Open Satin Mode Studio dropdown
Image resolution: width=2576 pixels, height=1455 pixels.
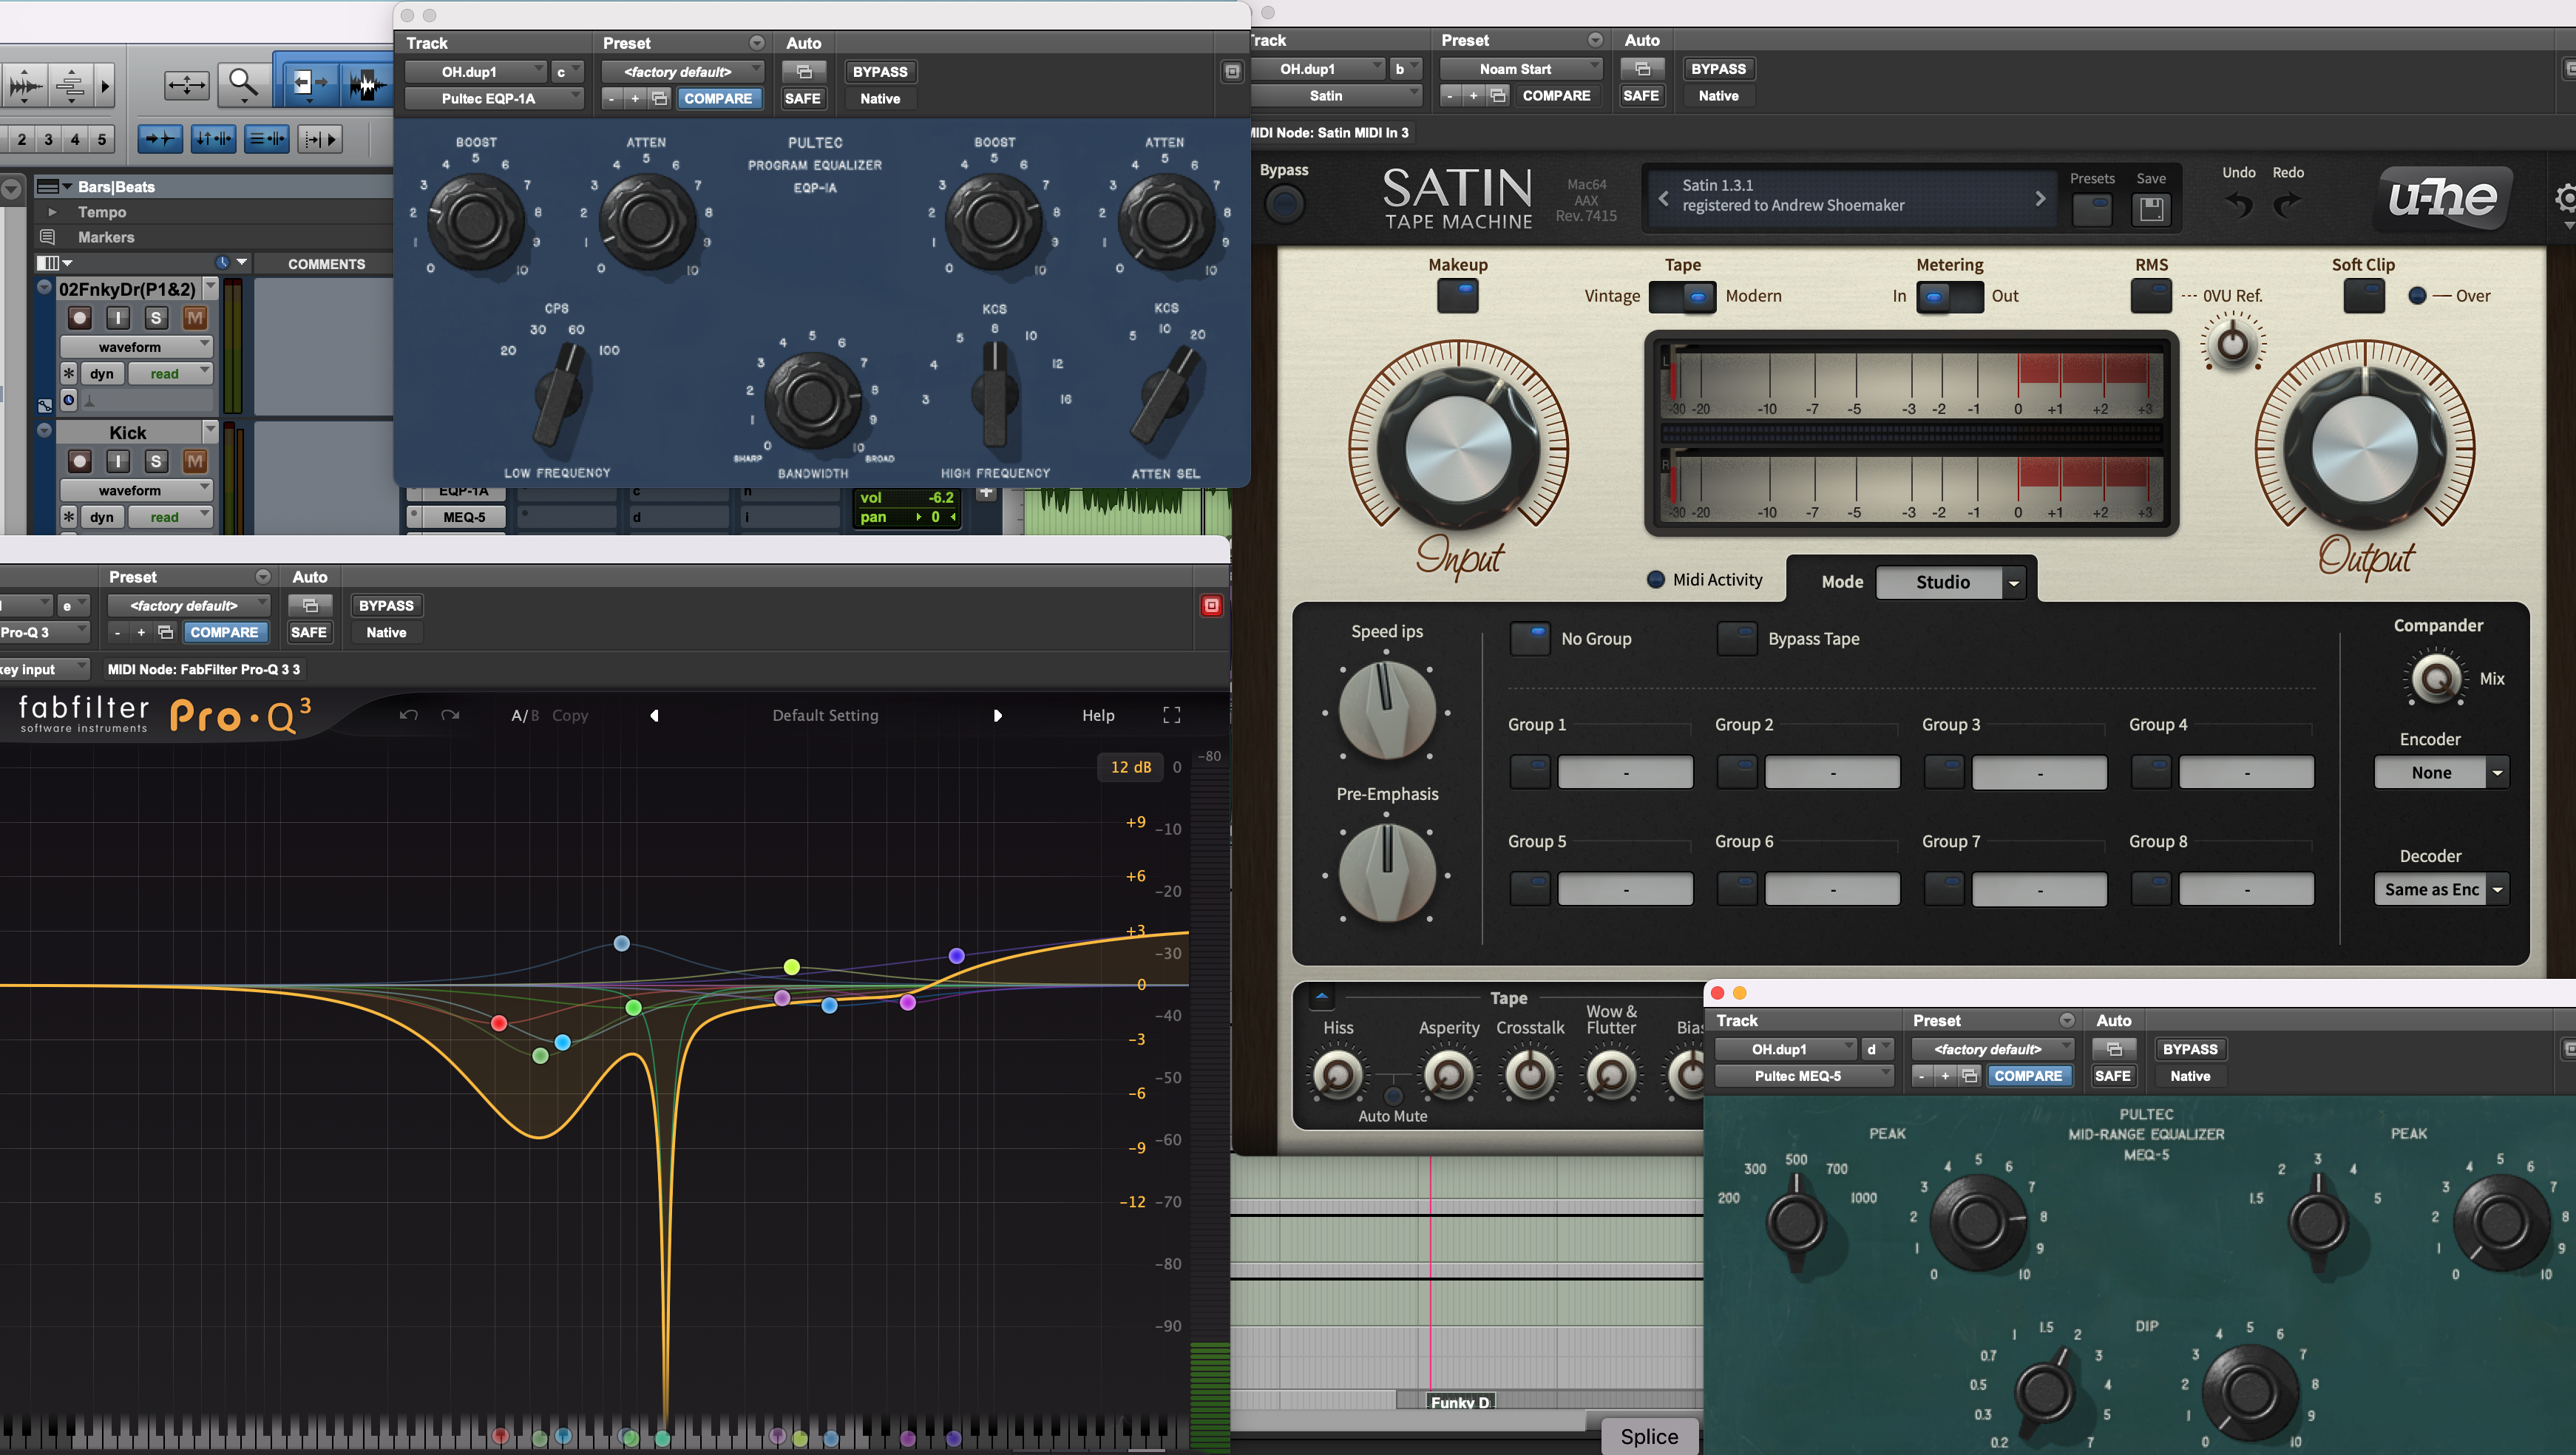click(1950, 582)
